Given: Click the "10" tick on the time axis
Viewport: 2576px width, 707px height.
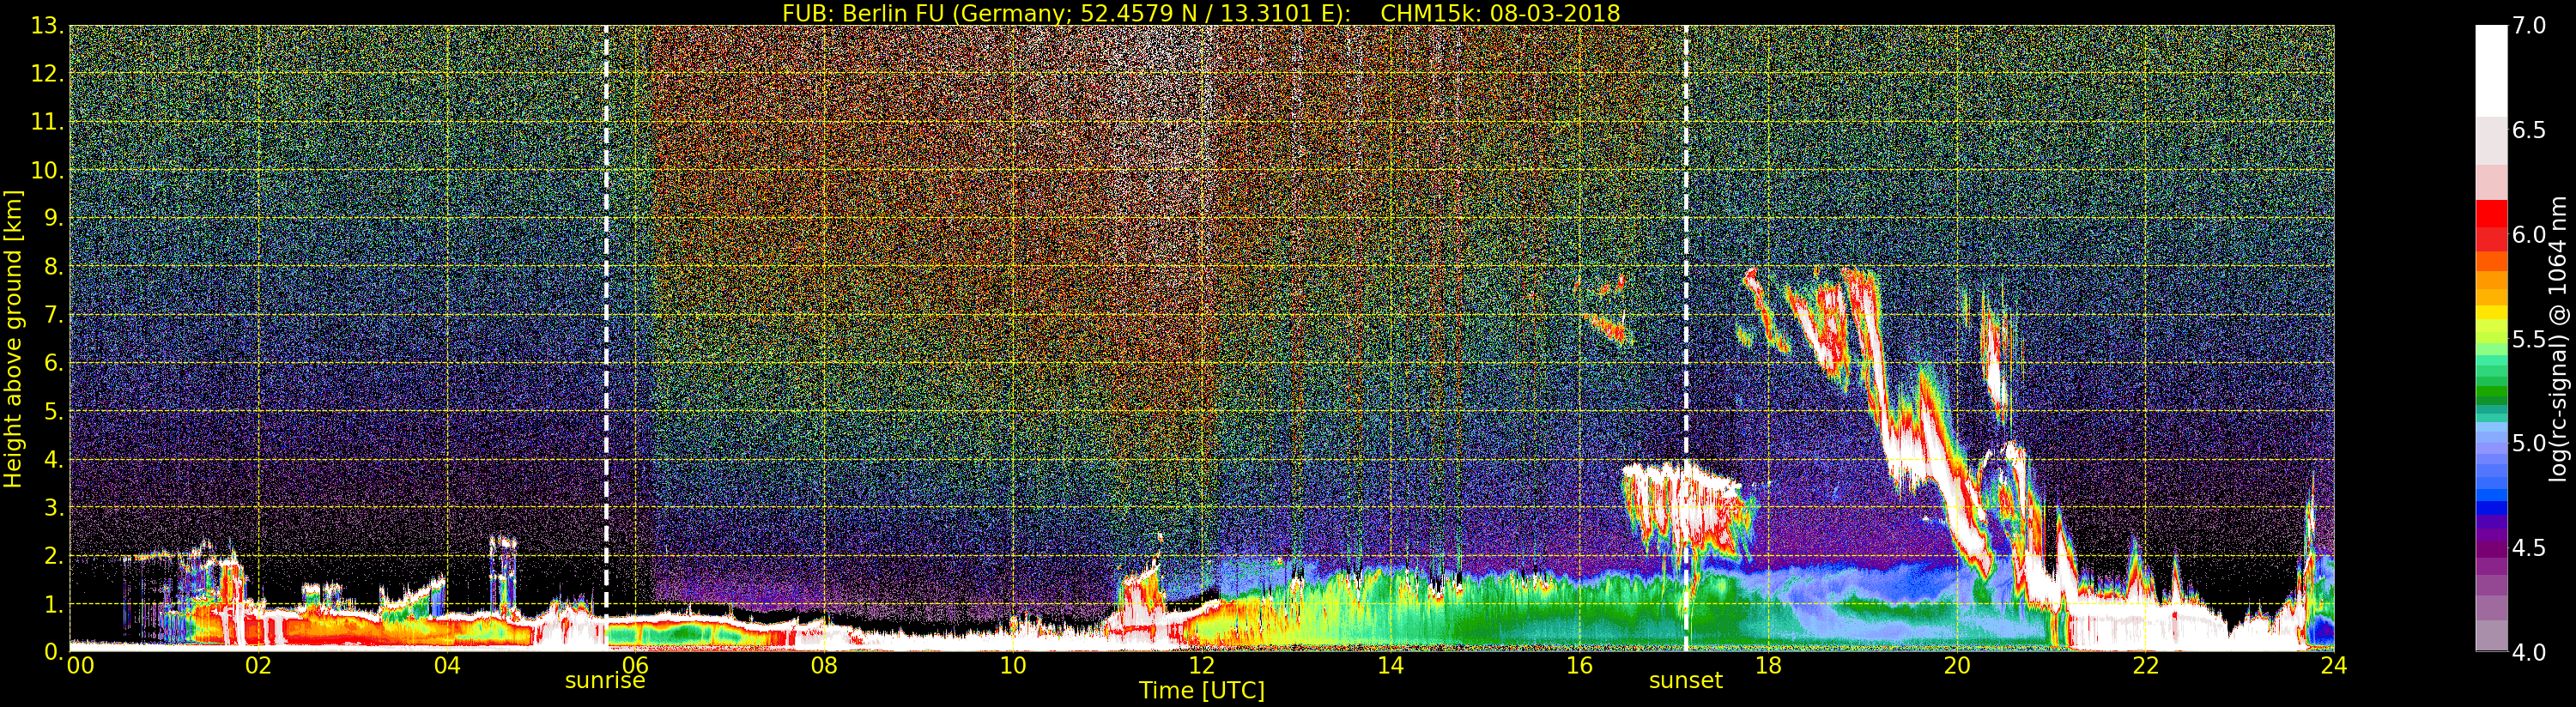Looking at the screenshot, I should 1013,666.
